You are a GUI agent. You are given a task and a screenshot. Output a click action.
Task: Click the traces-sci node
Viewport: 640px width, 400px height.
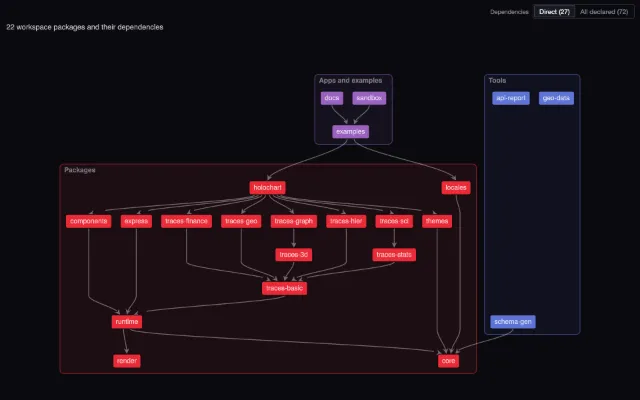(394, 221)
